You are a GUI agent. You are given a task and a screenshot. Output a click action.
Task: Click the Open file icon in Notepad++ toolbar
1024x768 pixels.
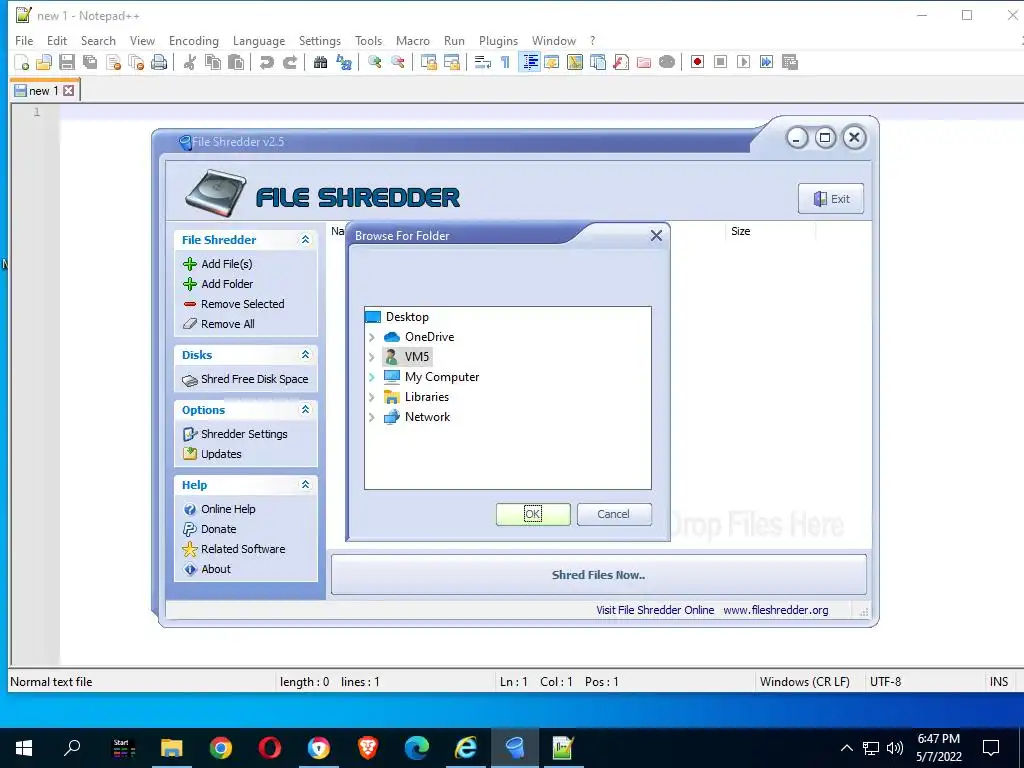point(44,62)
